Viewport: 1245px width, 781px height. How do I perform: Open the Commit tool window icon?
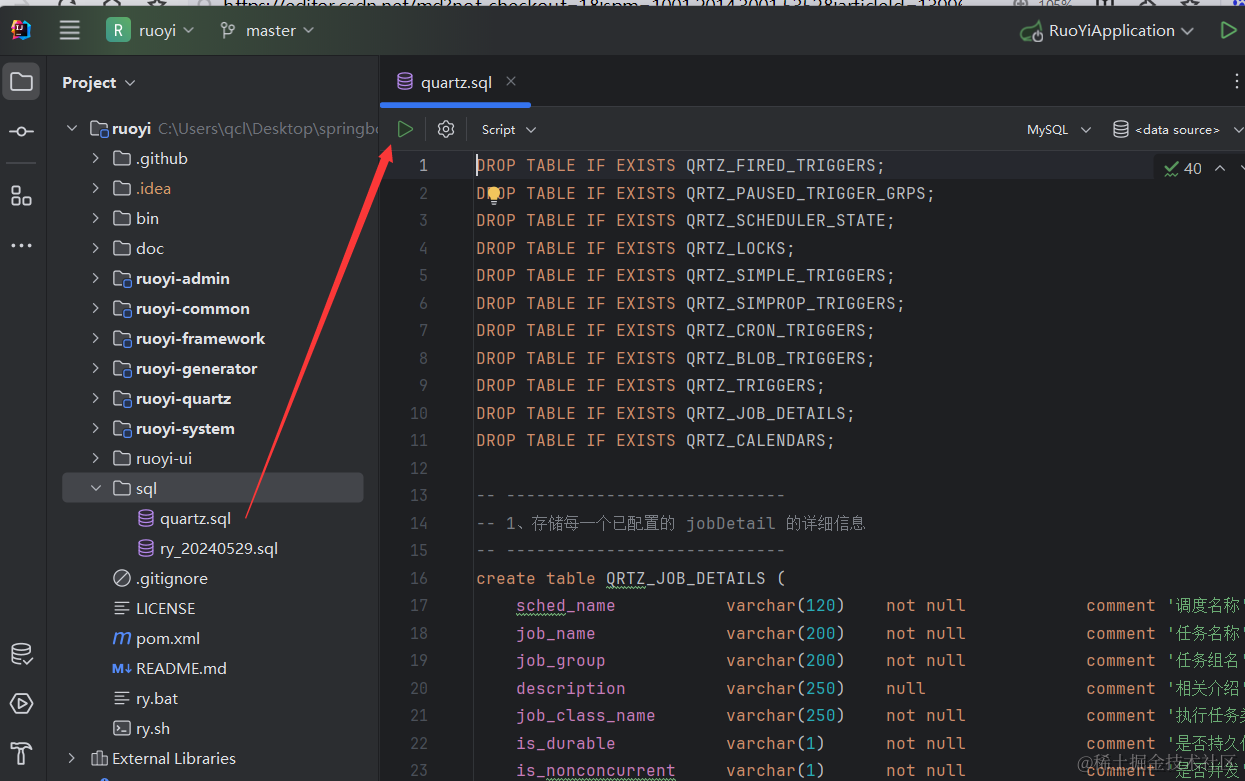pyautogui.click(x=21, y=132)
